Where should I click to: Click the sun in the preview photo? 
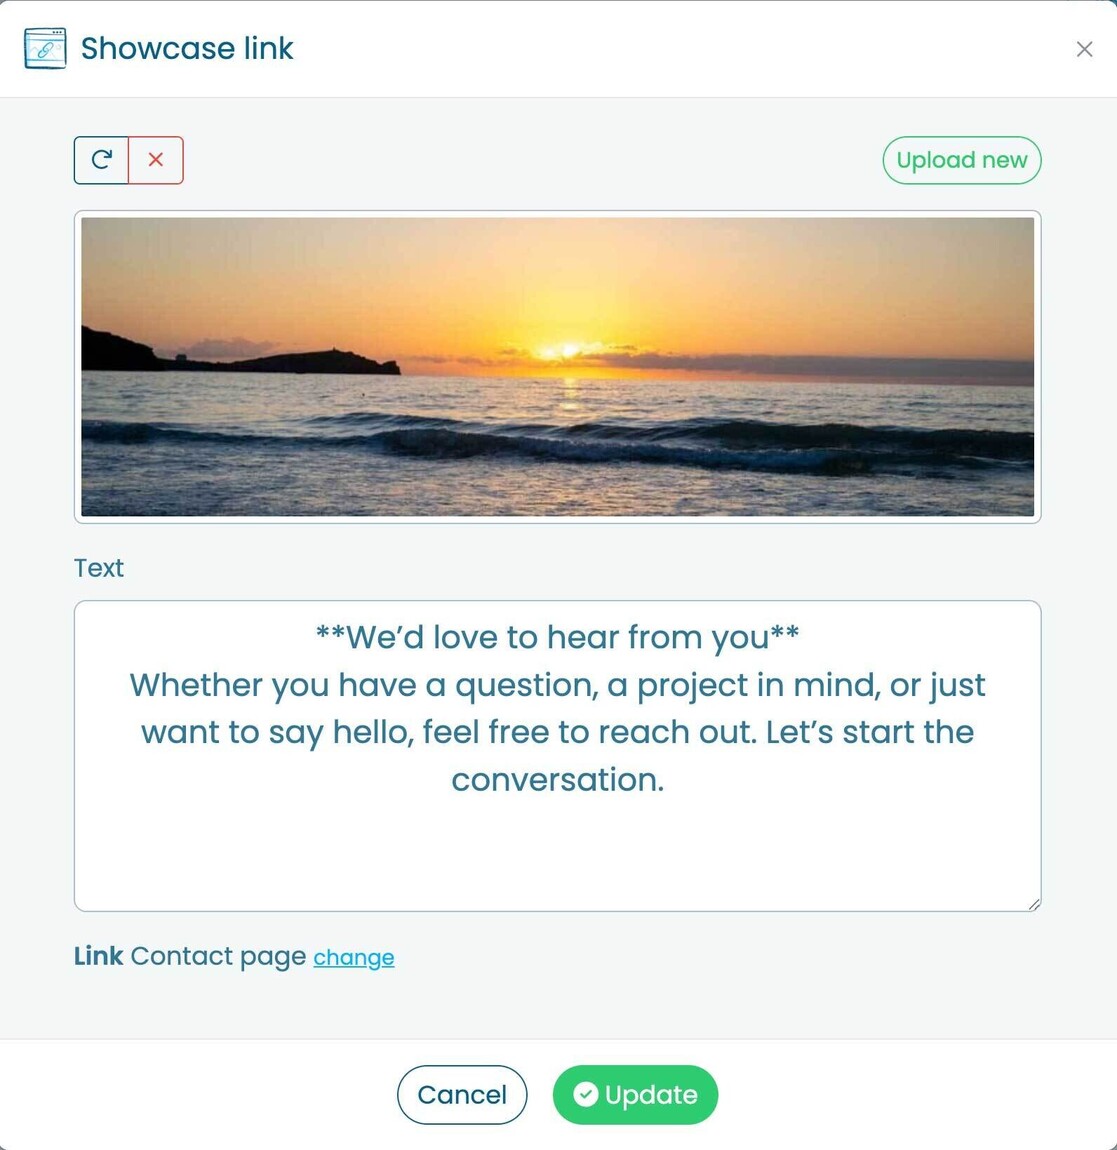click(568, 350)
